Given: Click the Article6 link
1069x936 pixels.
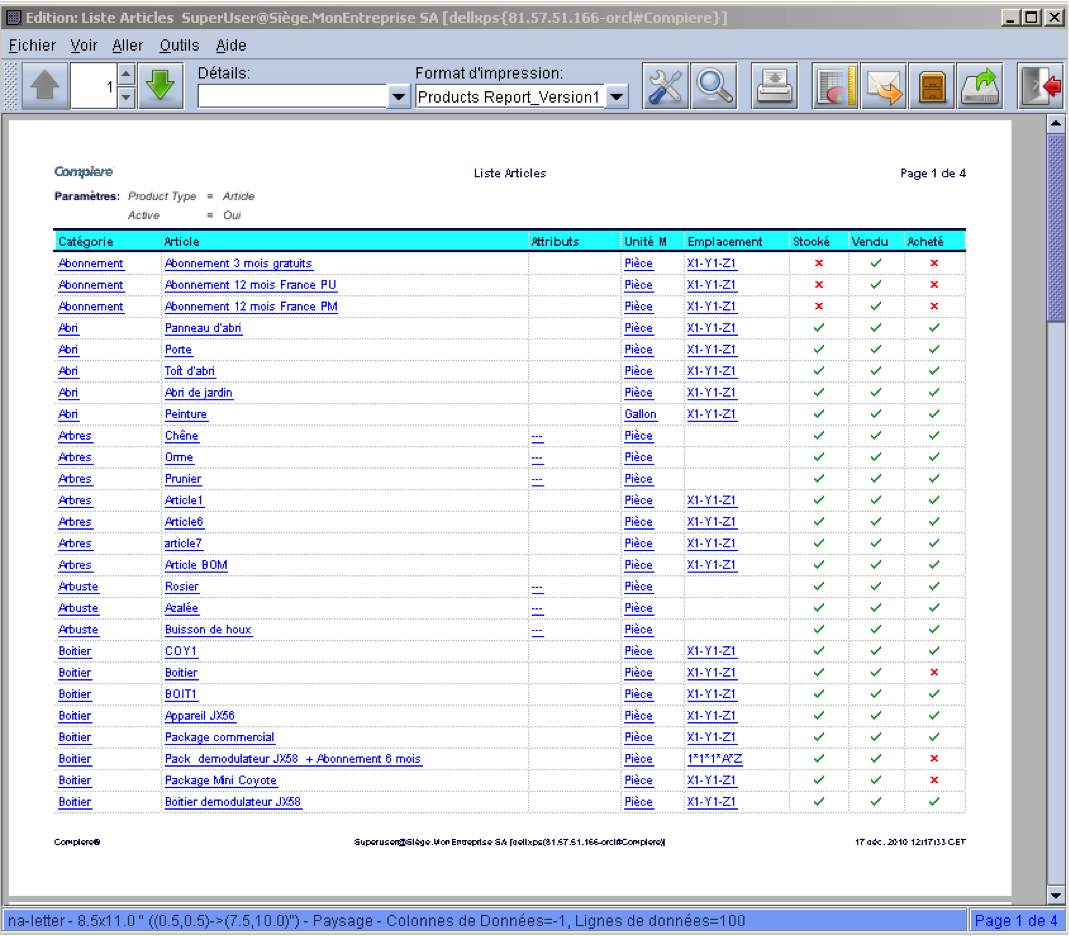Looking at the screenshot, I should tap(183, 522).
